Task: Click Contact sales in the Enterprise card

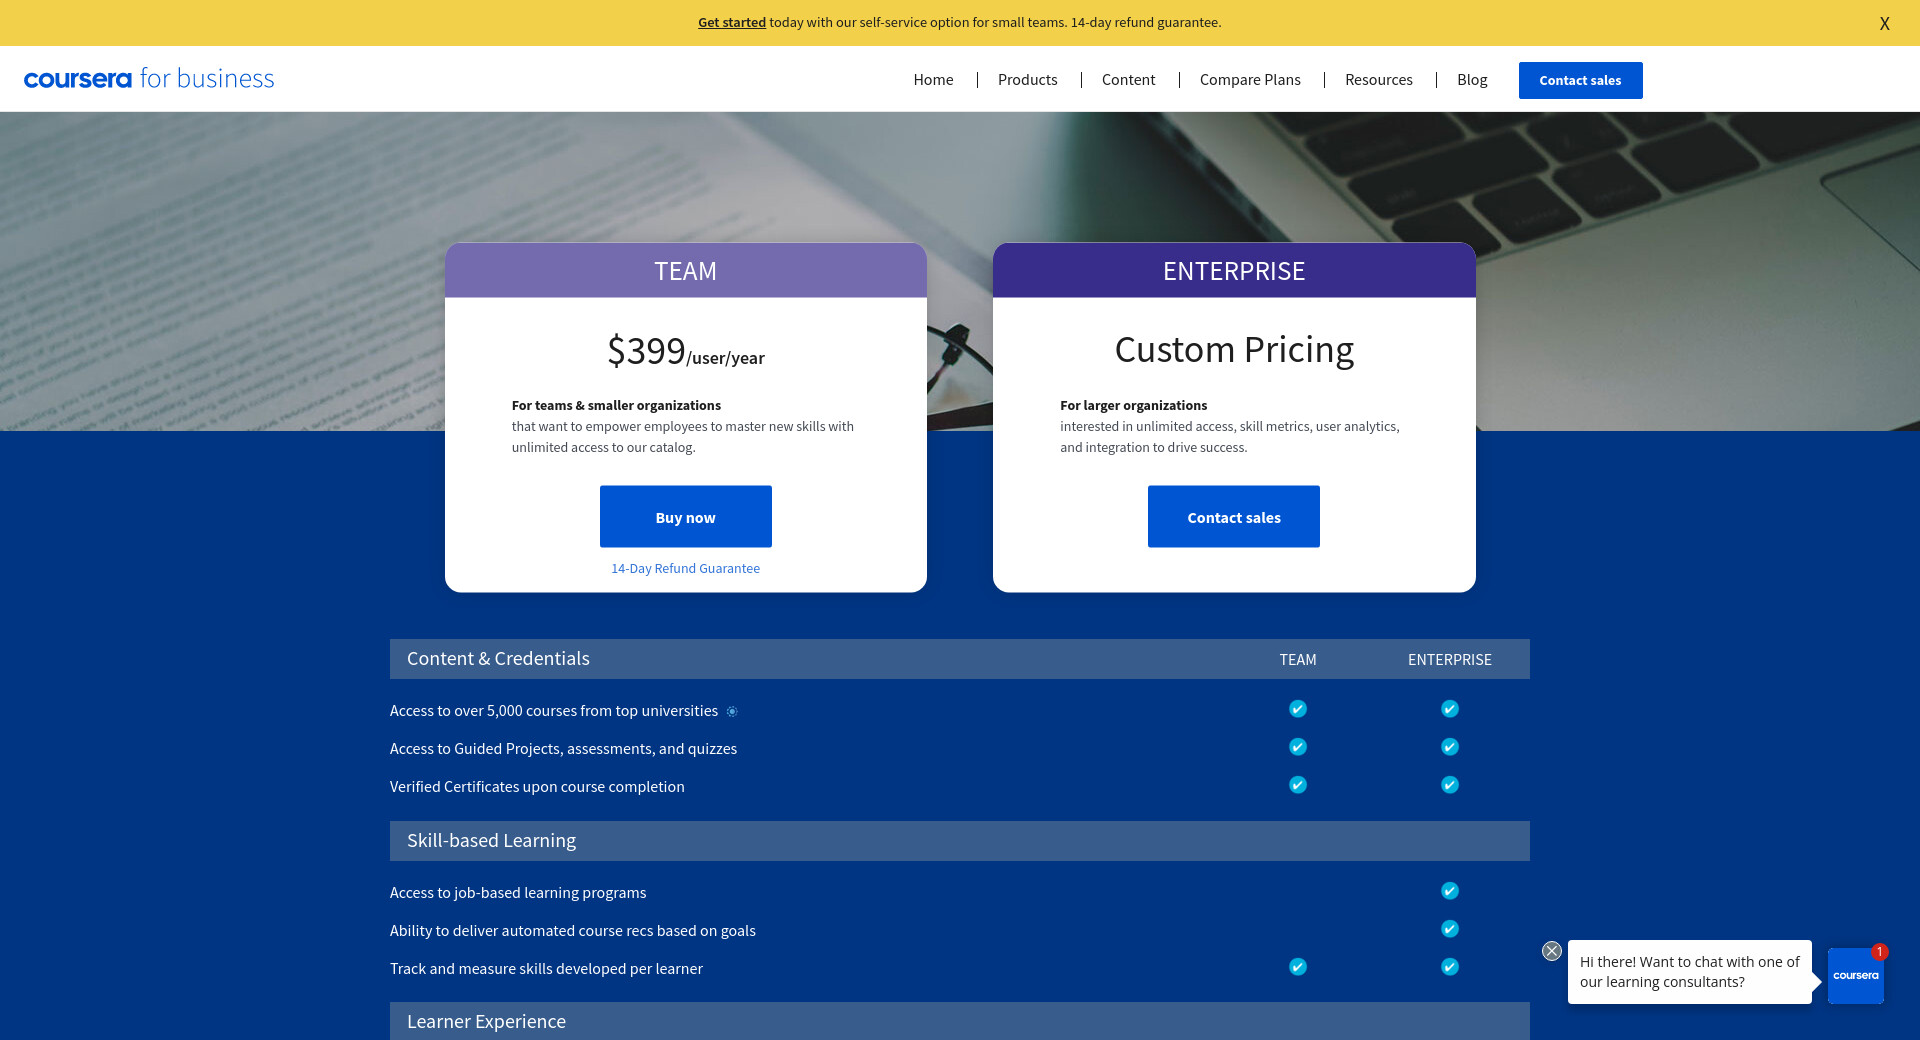Action: point(1233,517)
